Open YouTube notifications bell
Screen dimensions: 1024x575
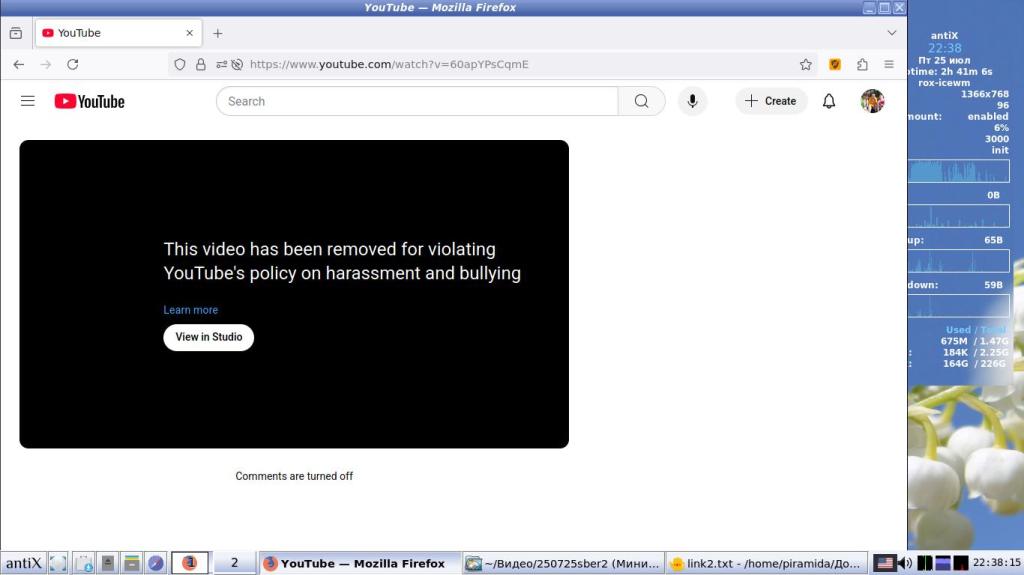(829, 101)
